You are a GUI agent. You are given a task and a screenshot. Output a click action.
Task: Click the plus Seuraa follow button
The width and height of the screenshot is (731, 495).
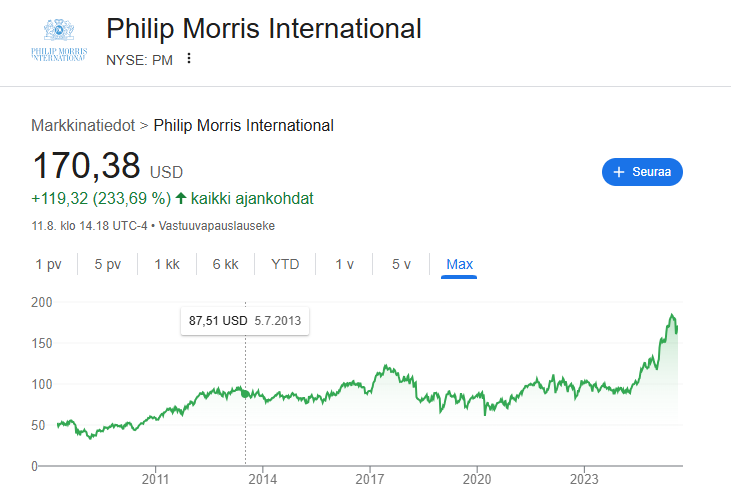pos(642,172)
